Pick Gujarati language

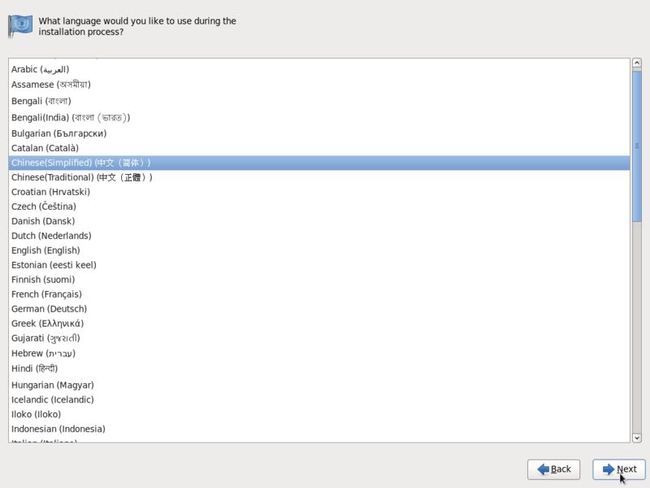coord(319,338)
